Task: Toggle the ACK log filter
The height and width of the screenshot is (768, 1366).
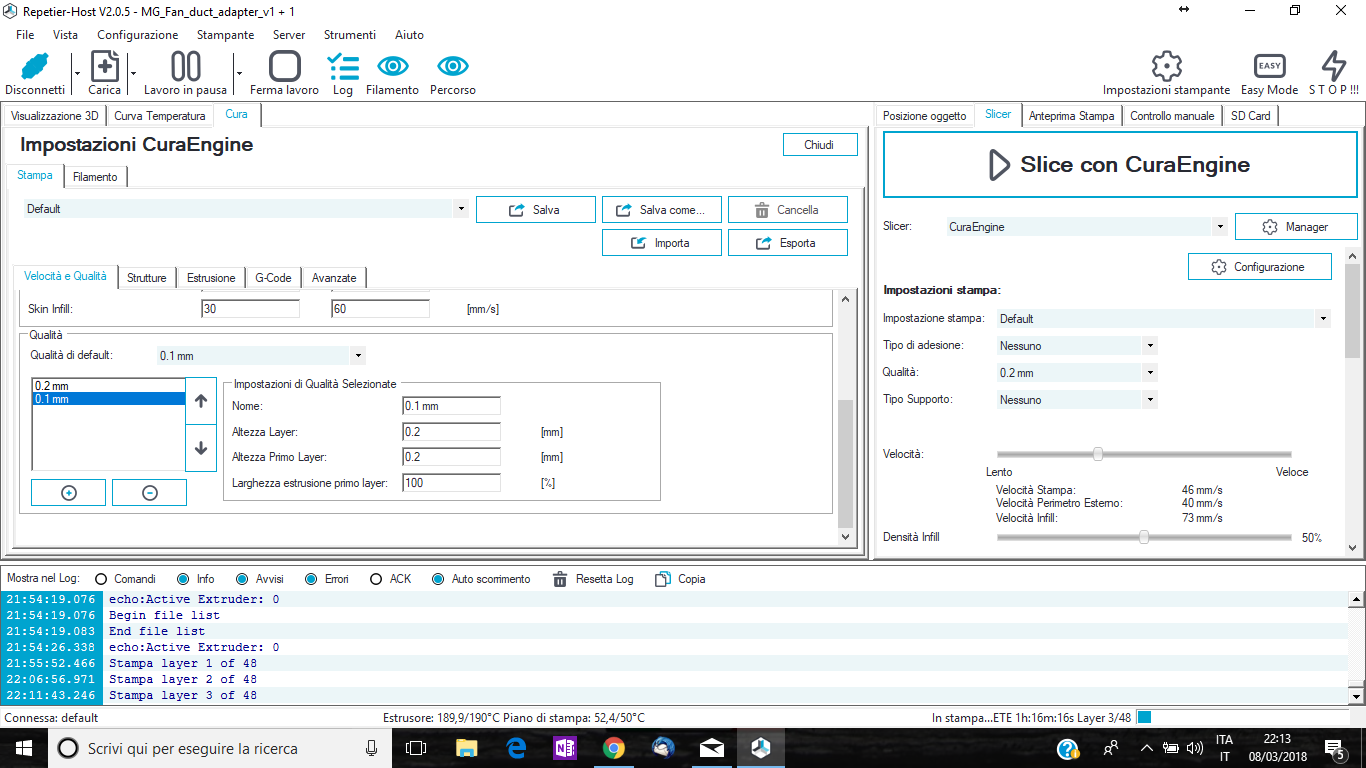Action: [x=376, y=579]
